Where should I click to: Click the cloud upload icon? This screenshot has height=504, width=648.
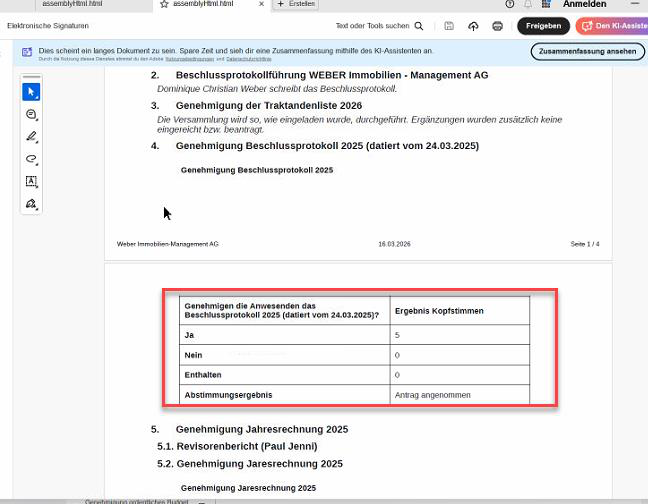[473, 26]
